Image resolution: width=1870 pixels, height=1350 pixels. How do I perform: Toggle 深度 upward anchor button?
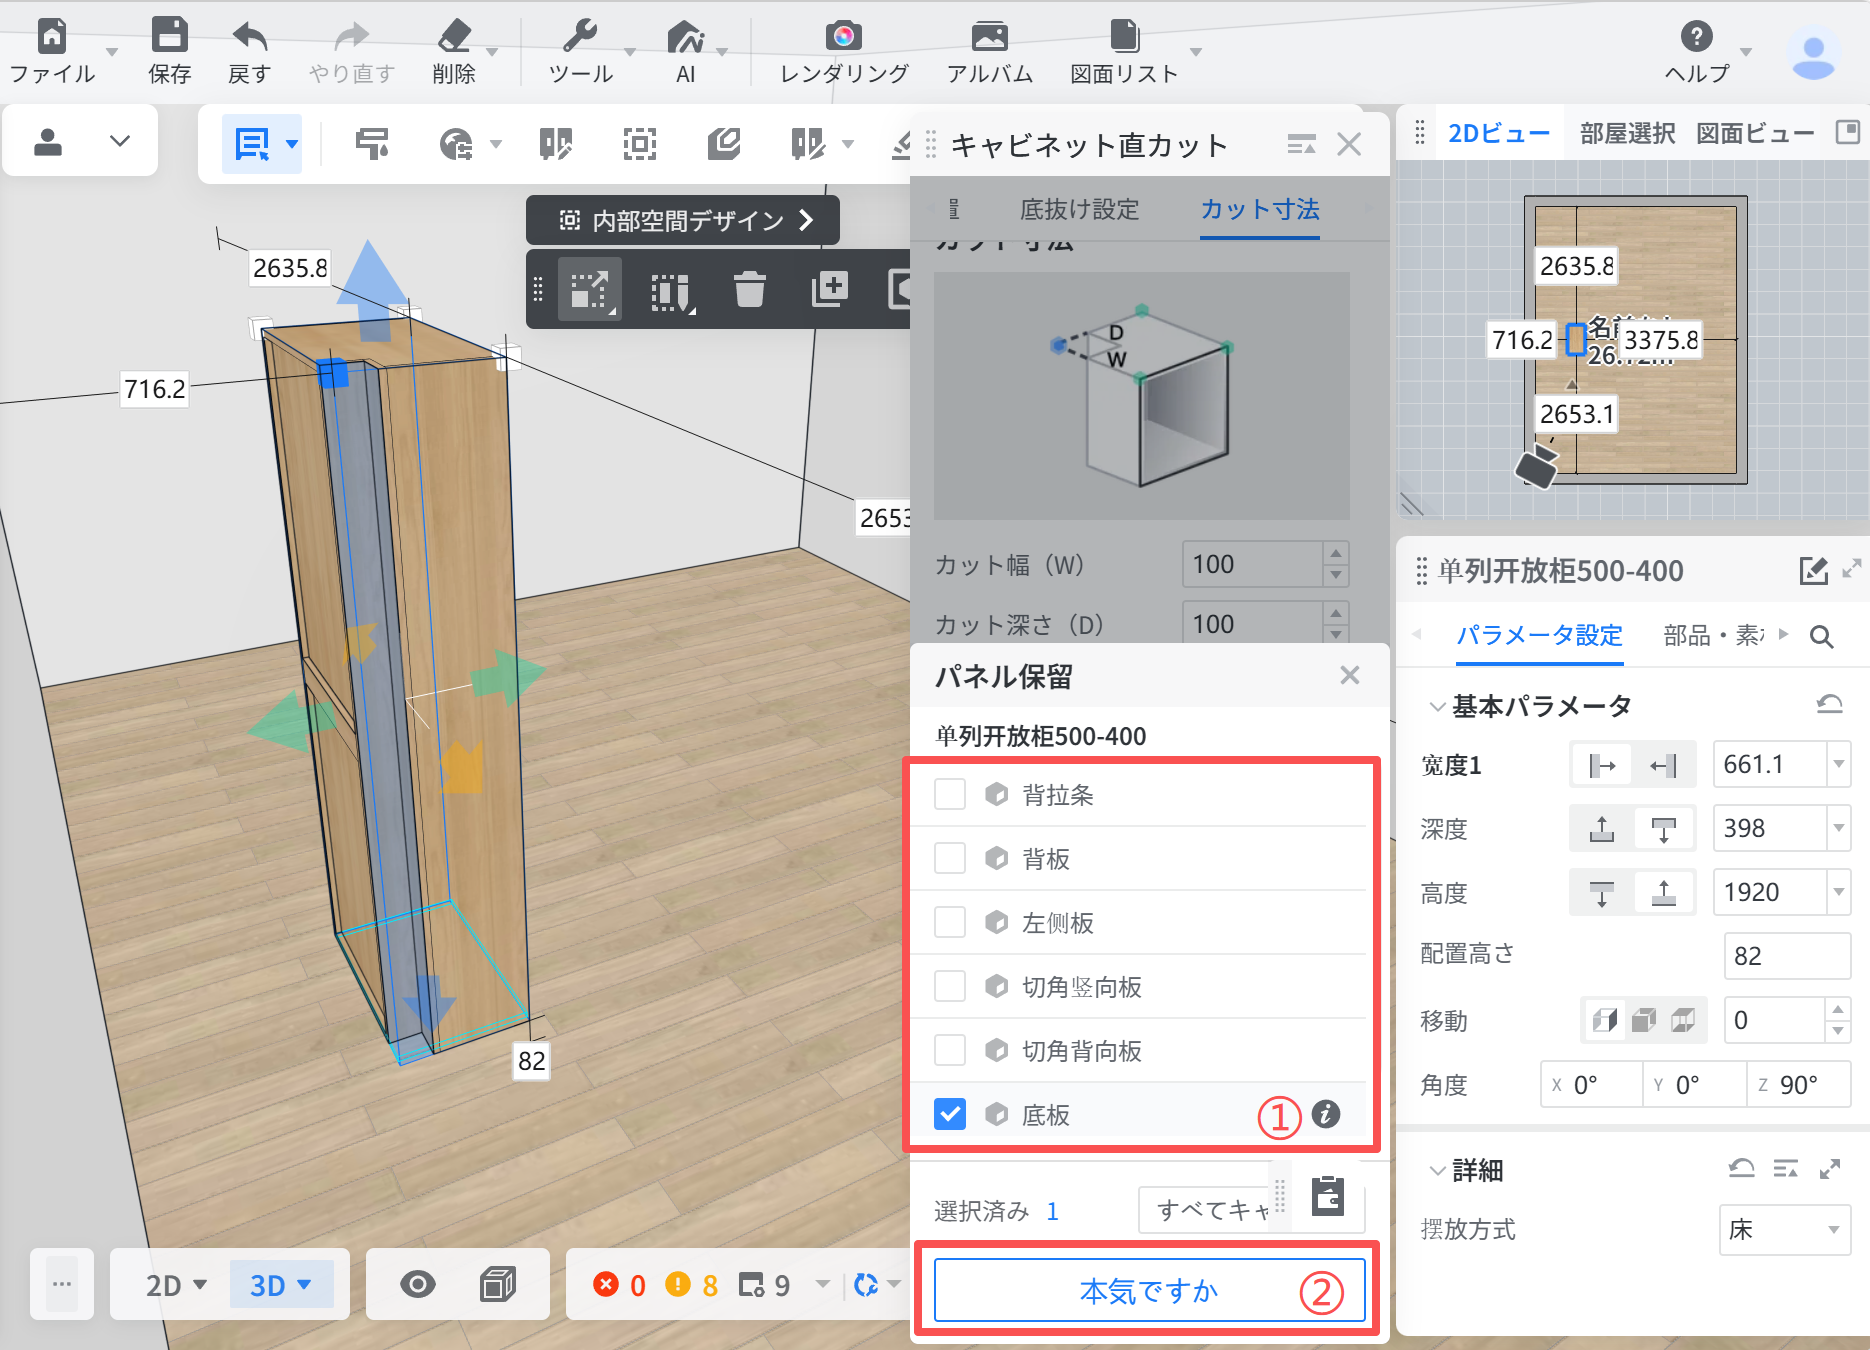pos(1602,829)
